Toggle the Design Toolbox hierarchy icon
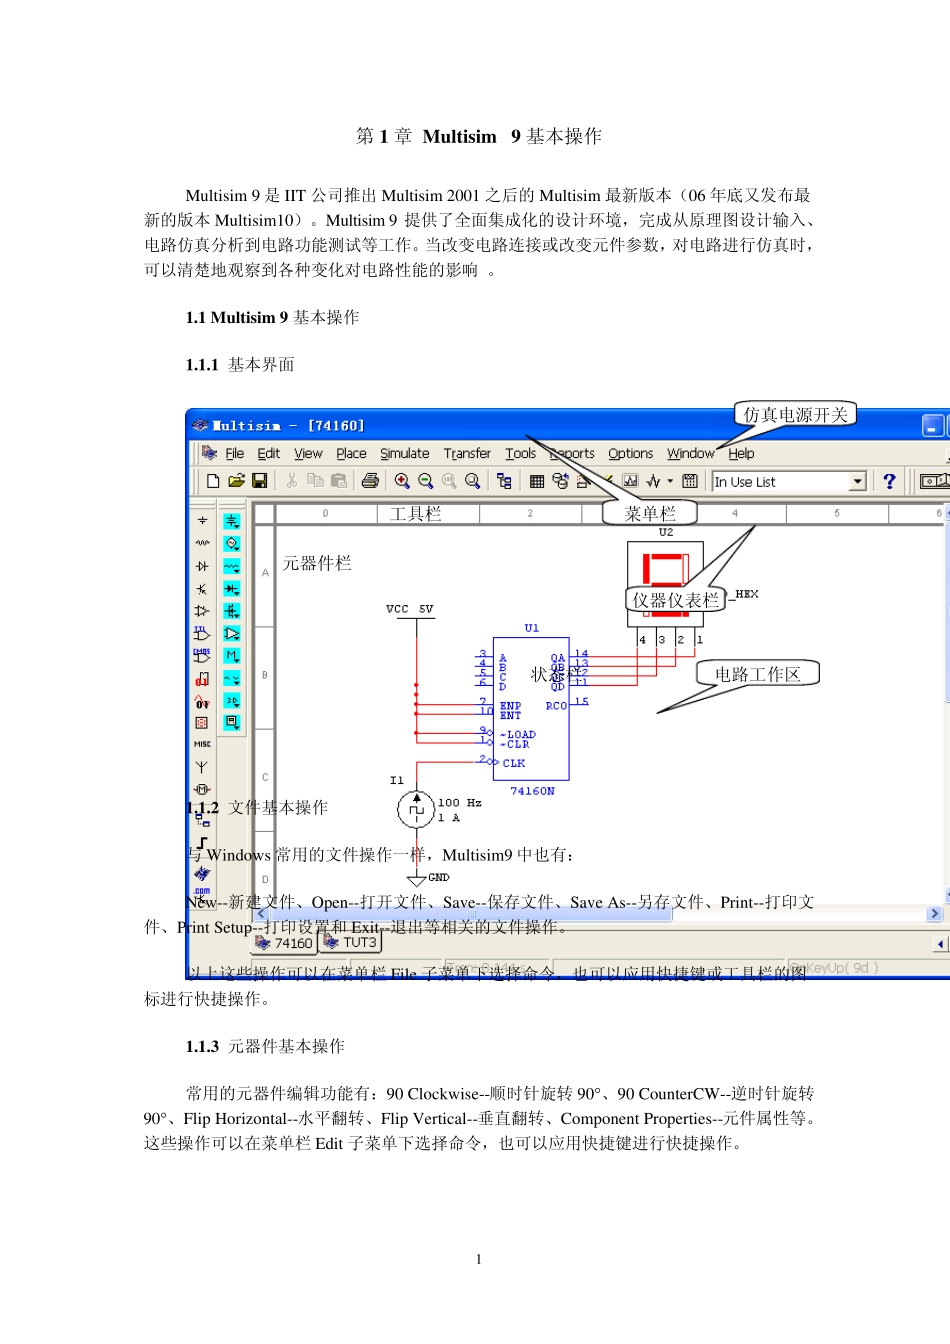 coord(504,481)
